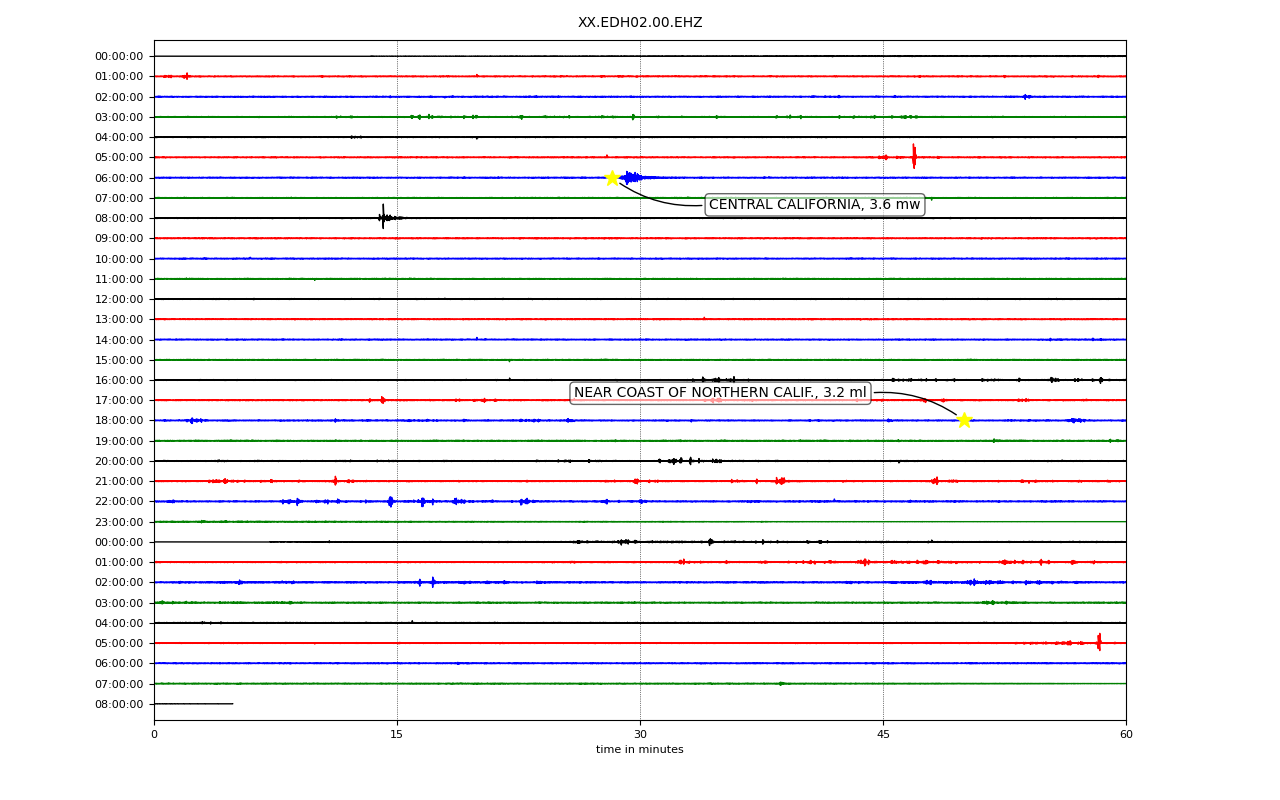This screenshot has height=800, width=1280.
Task: Click the 30 tick label on the x-axis
Action: coord(640,735)
